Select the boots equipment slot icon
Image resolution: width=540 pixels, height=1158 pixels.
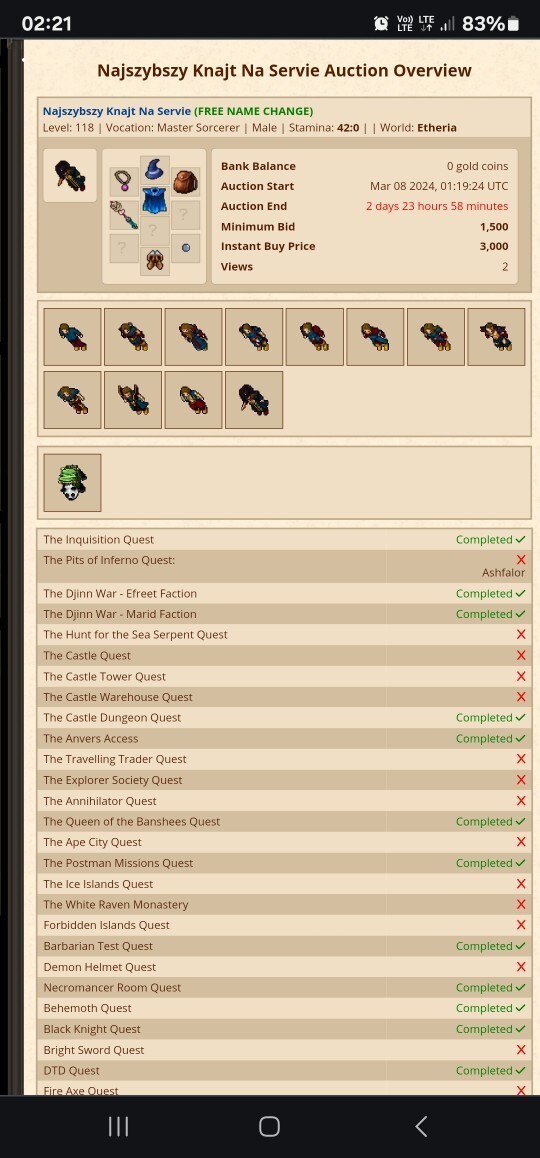(154, 261)
